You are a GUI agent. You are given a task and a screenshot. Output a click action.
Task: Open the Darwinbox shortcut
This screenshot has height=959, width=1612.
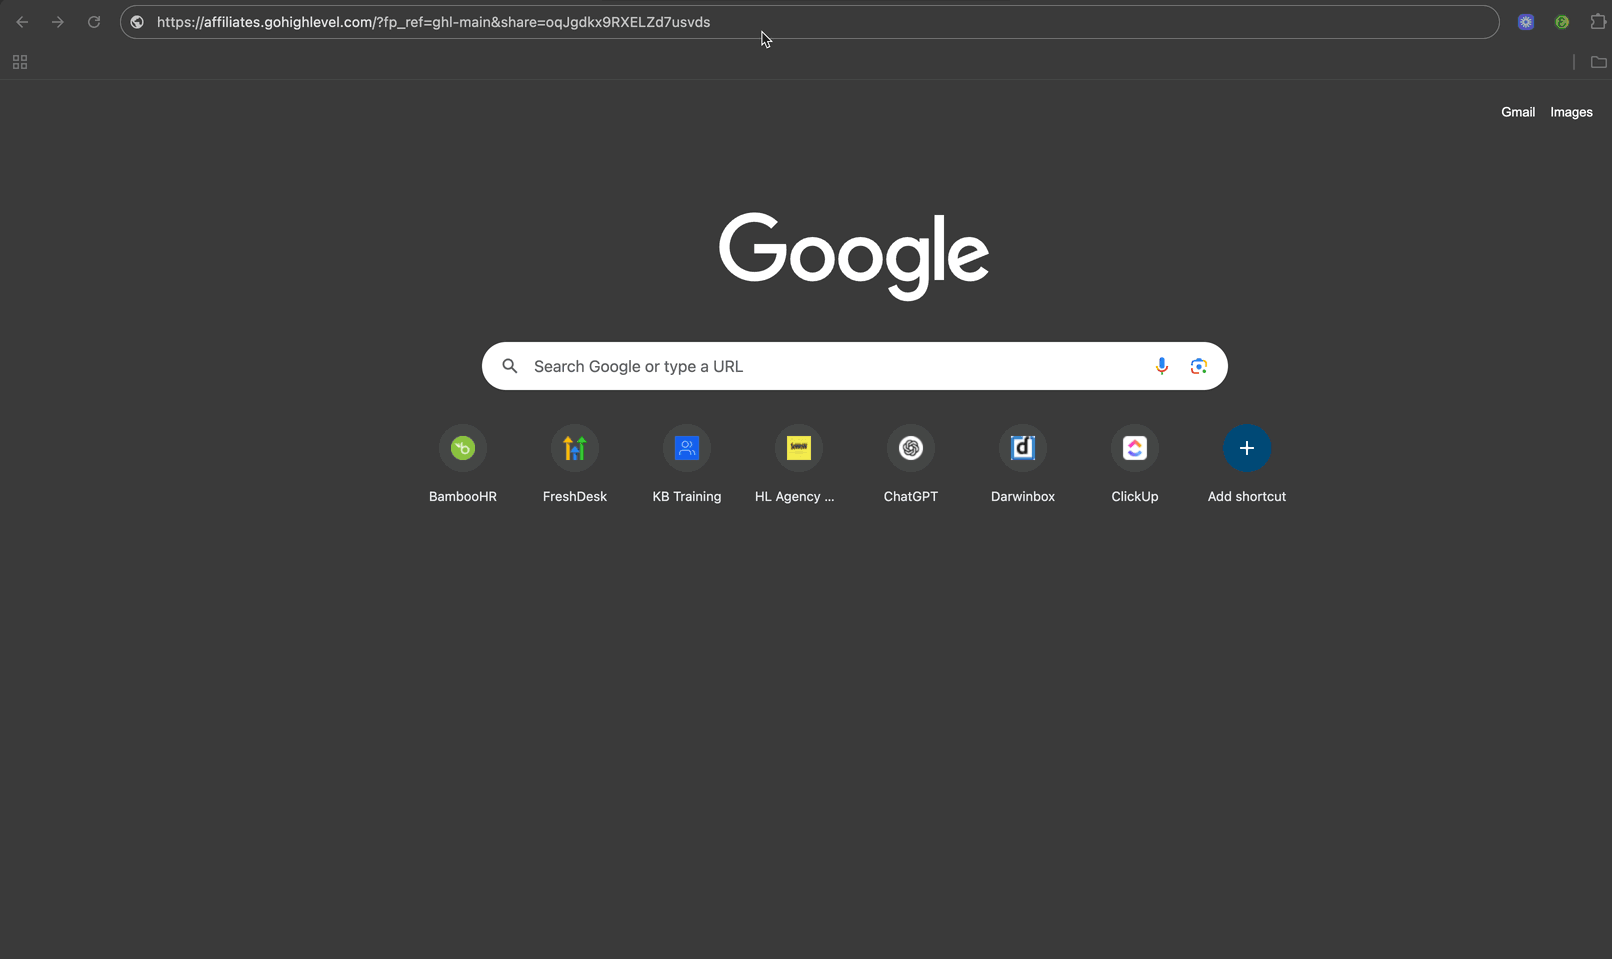(1022, 448)
